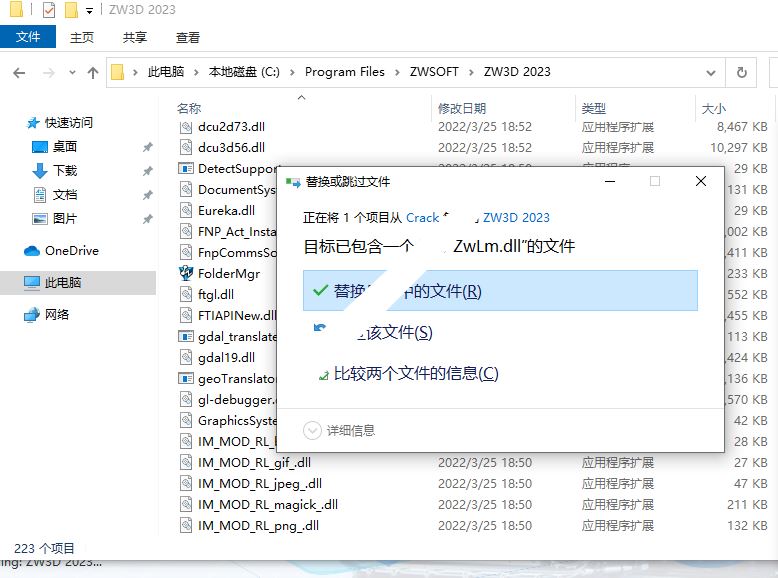Click the pin icon beside 下载
Viewport: 778px width, 578px height.
[x=147, y=171]
